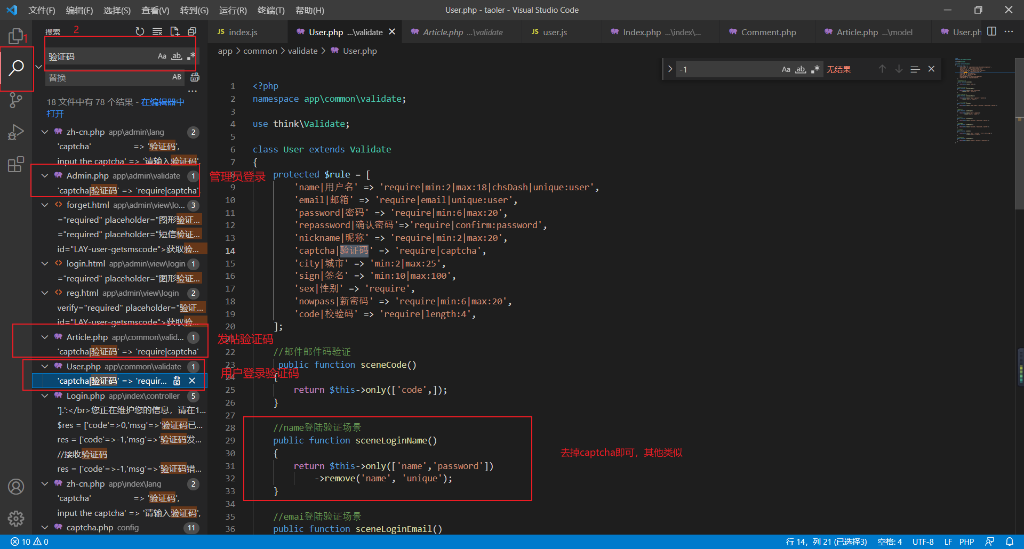Collapse the Article.php search result group
The image size is (1024, 549).
click(45, 338)
